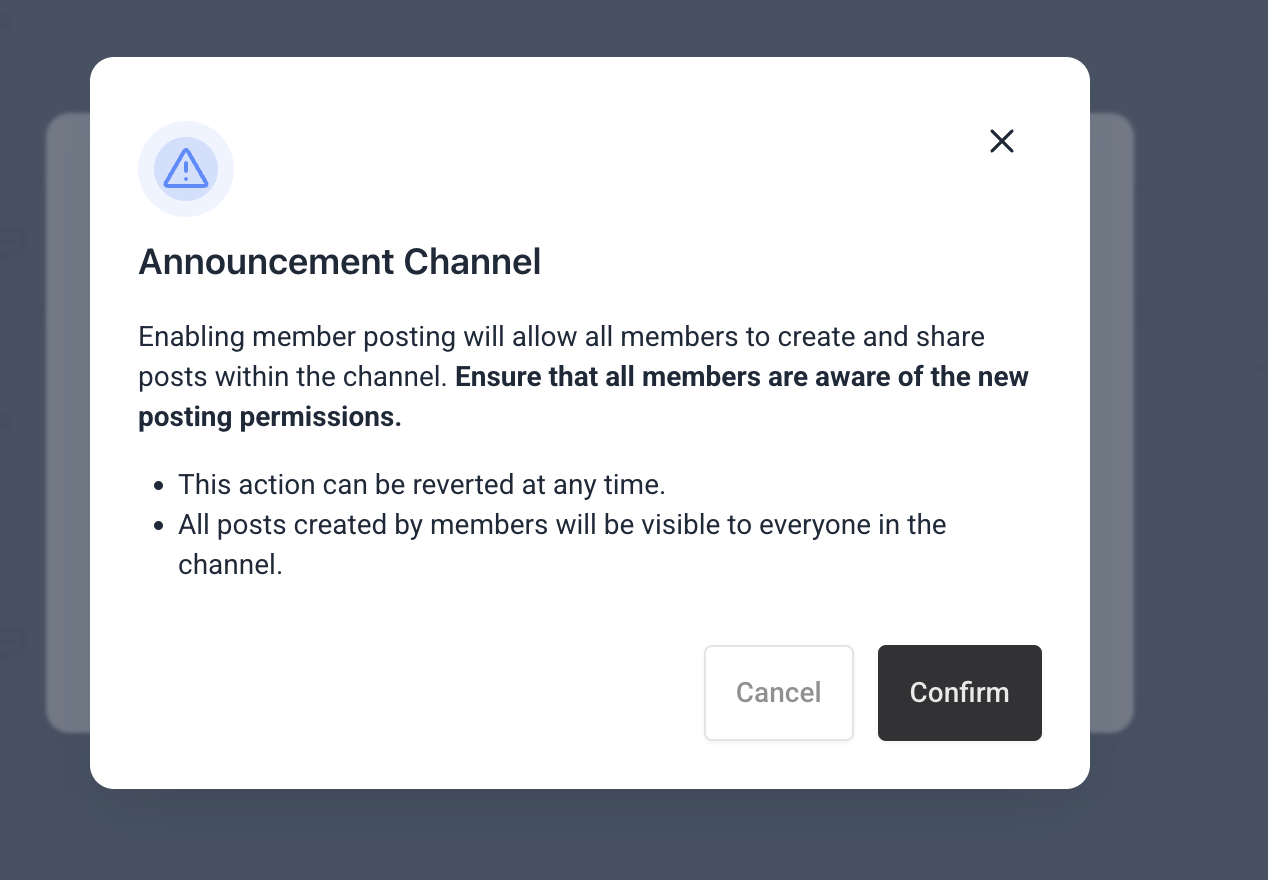The height and width of the screenshot is (880, 1268).
Task: Click the bold posting permissions warning text
Action: (742, 377)
